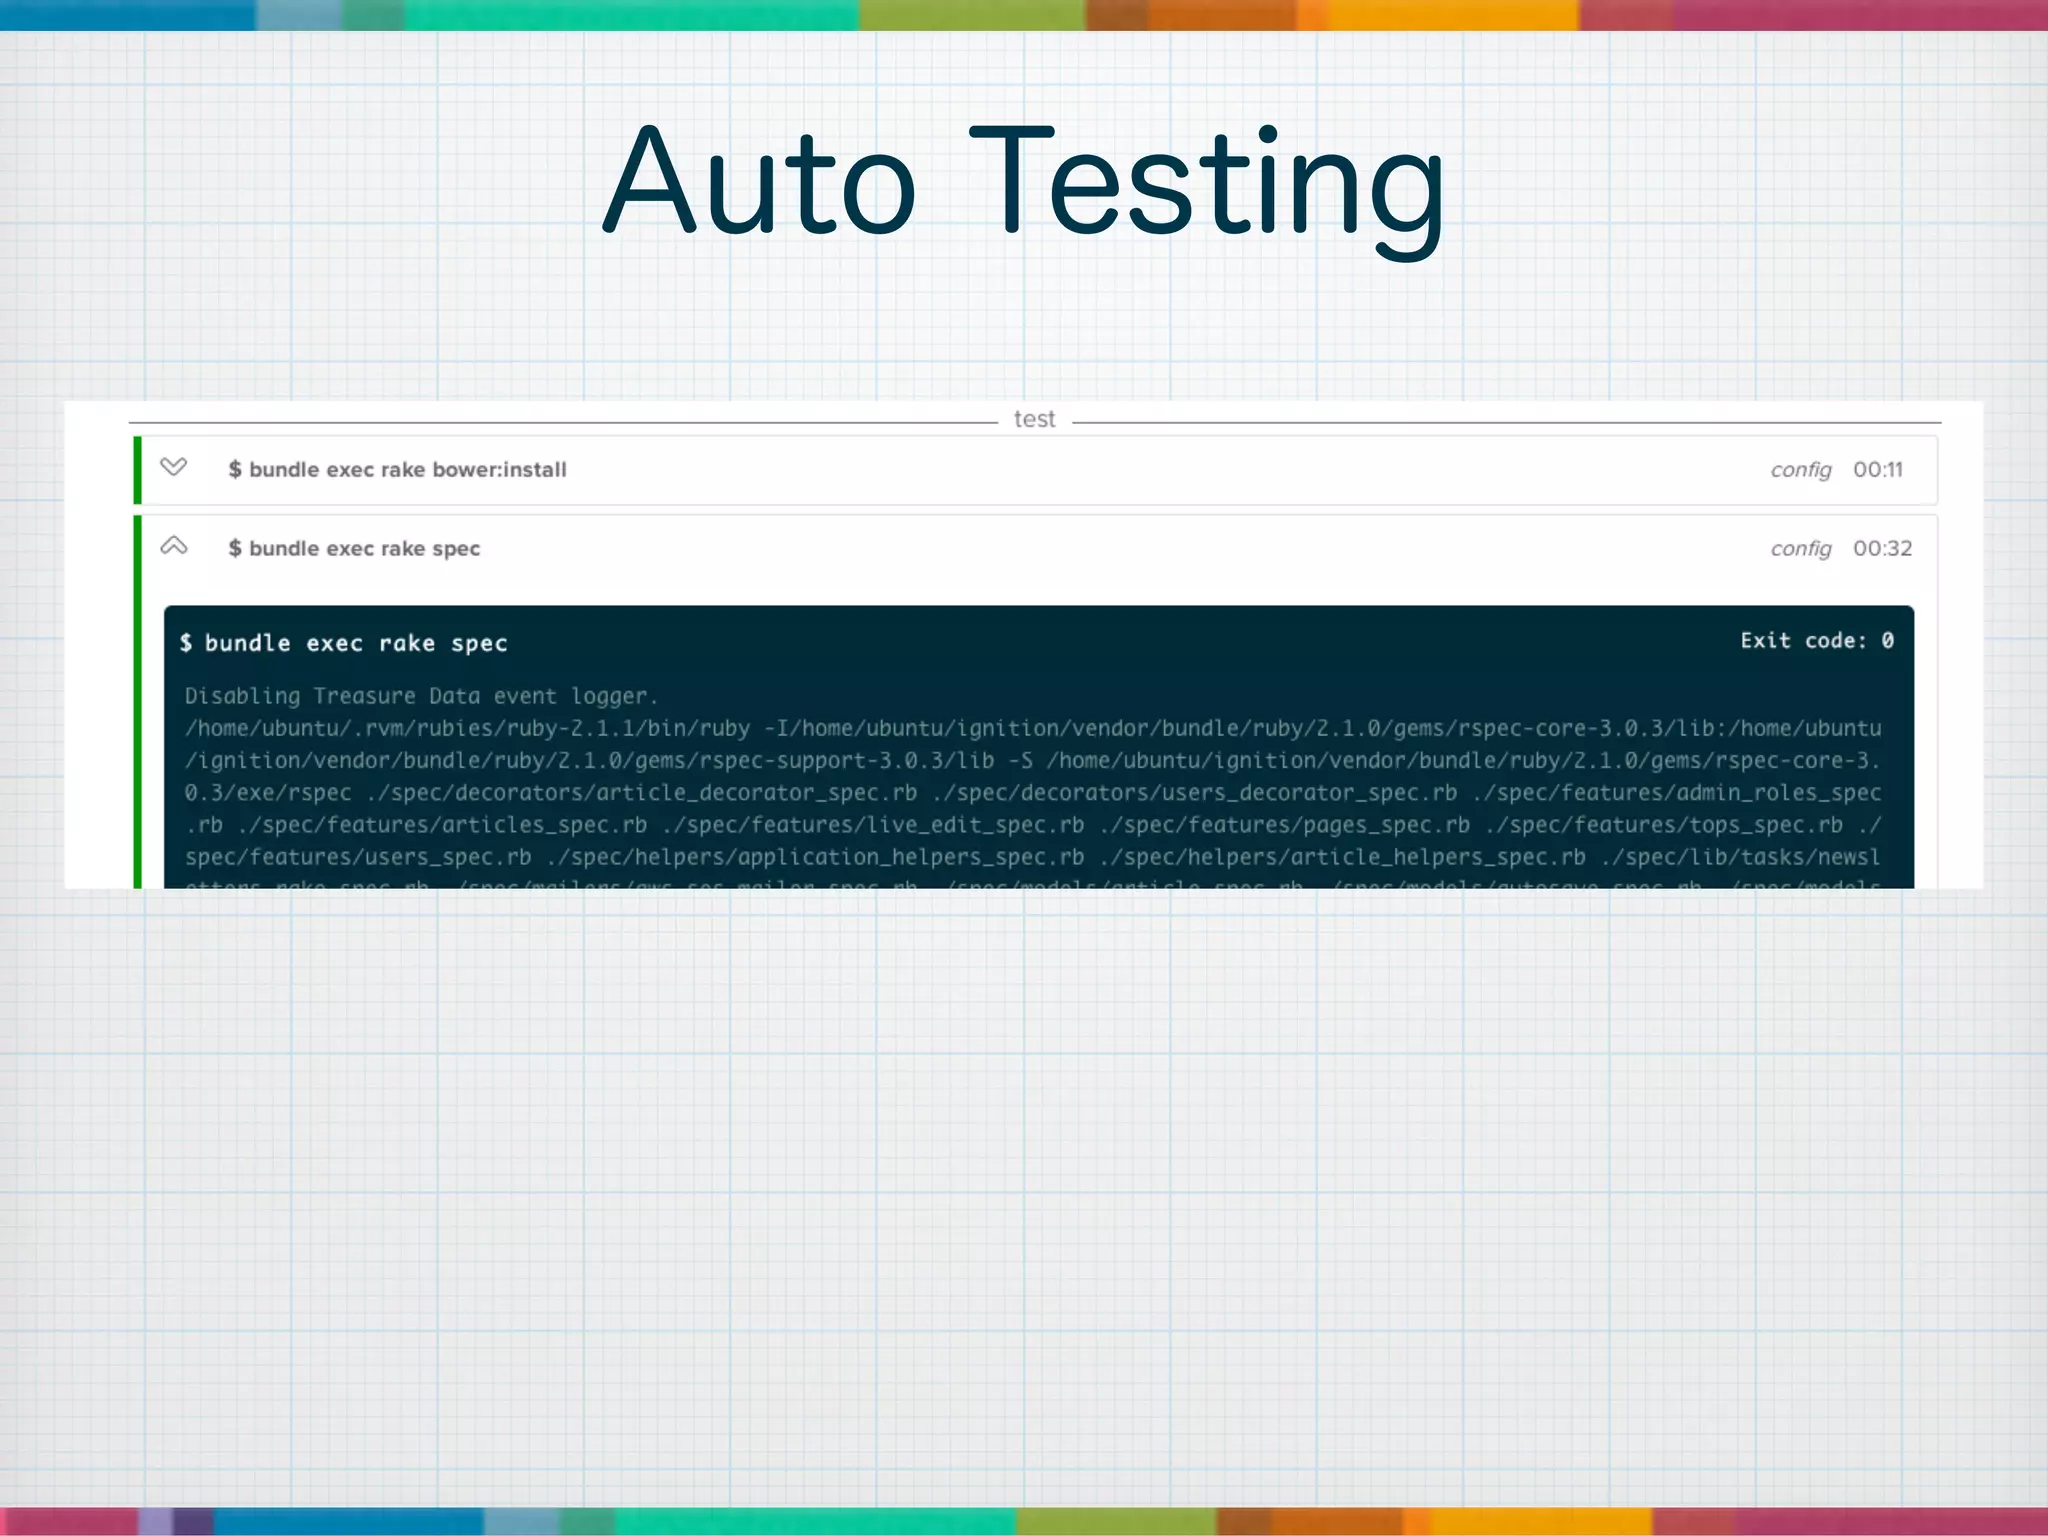The height and width of the screenshot is (1536, 2048).
Task: Click the output line starting 'spec/features/users_spec.rb'
Action: [1033, 857]
